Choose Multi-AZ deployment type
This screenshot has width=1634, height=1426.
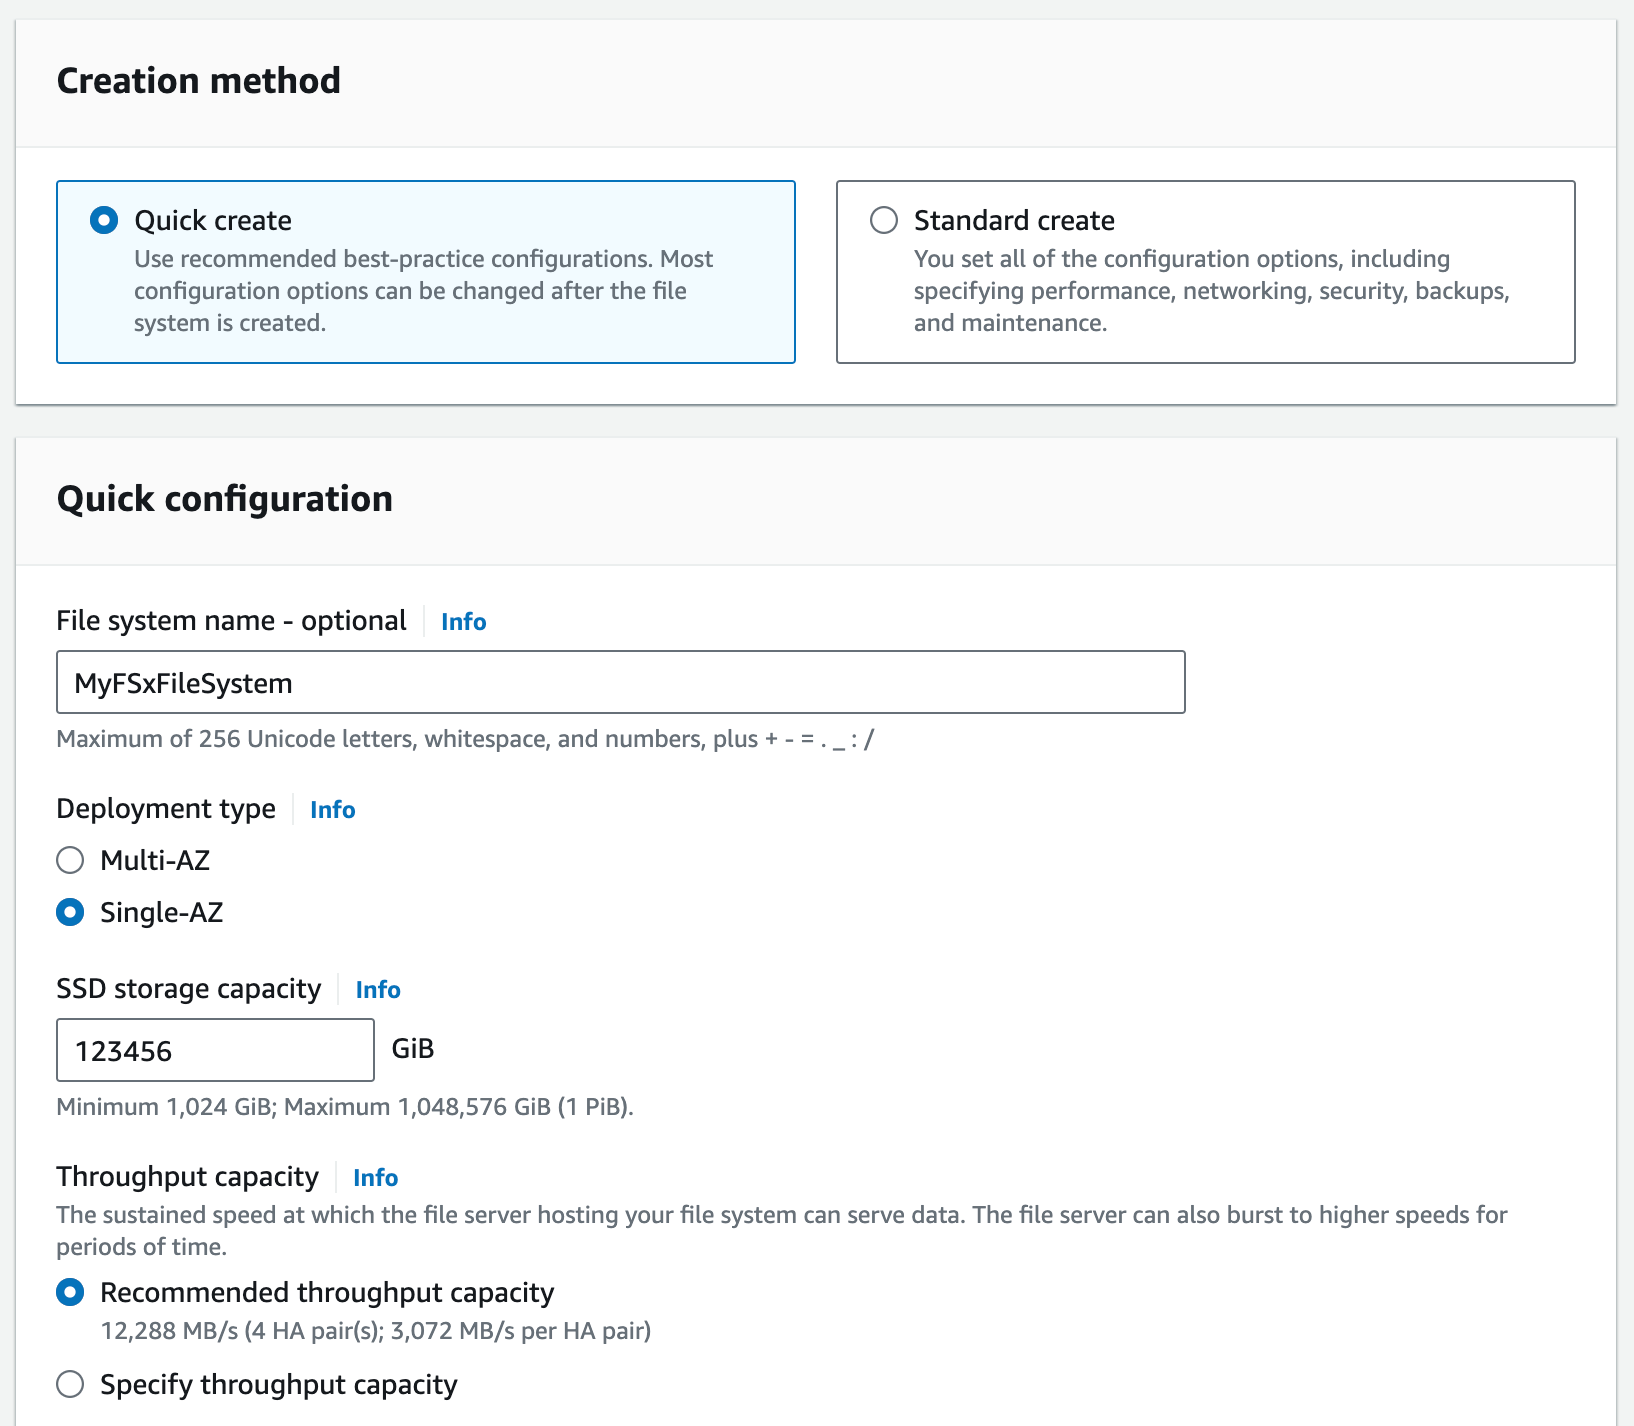[70, 860]
